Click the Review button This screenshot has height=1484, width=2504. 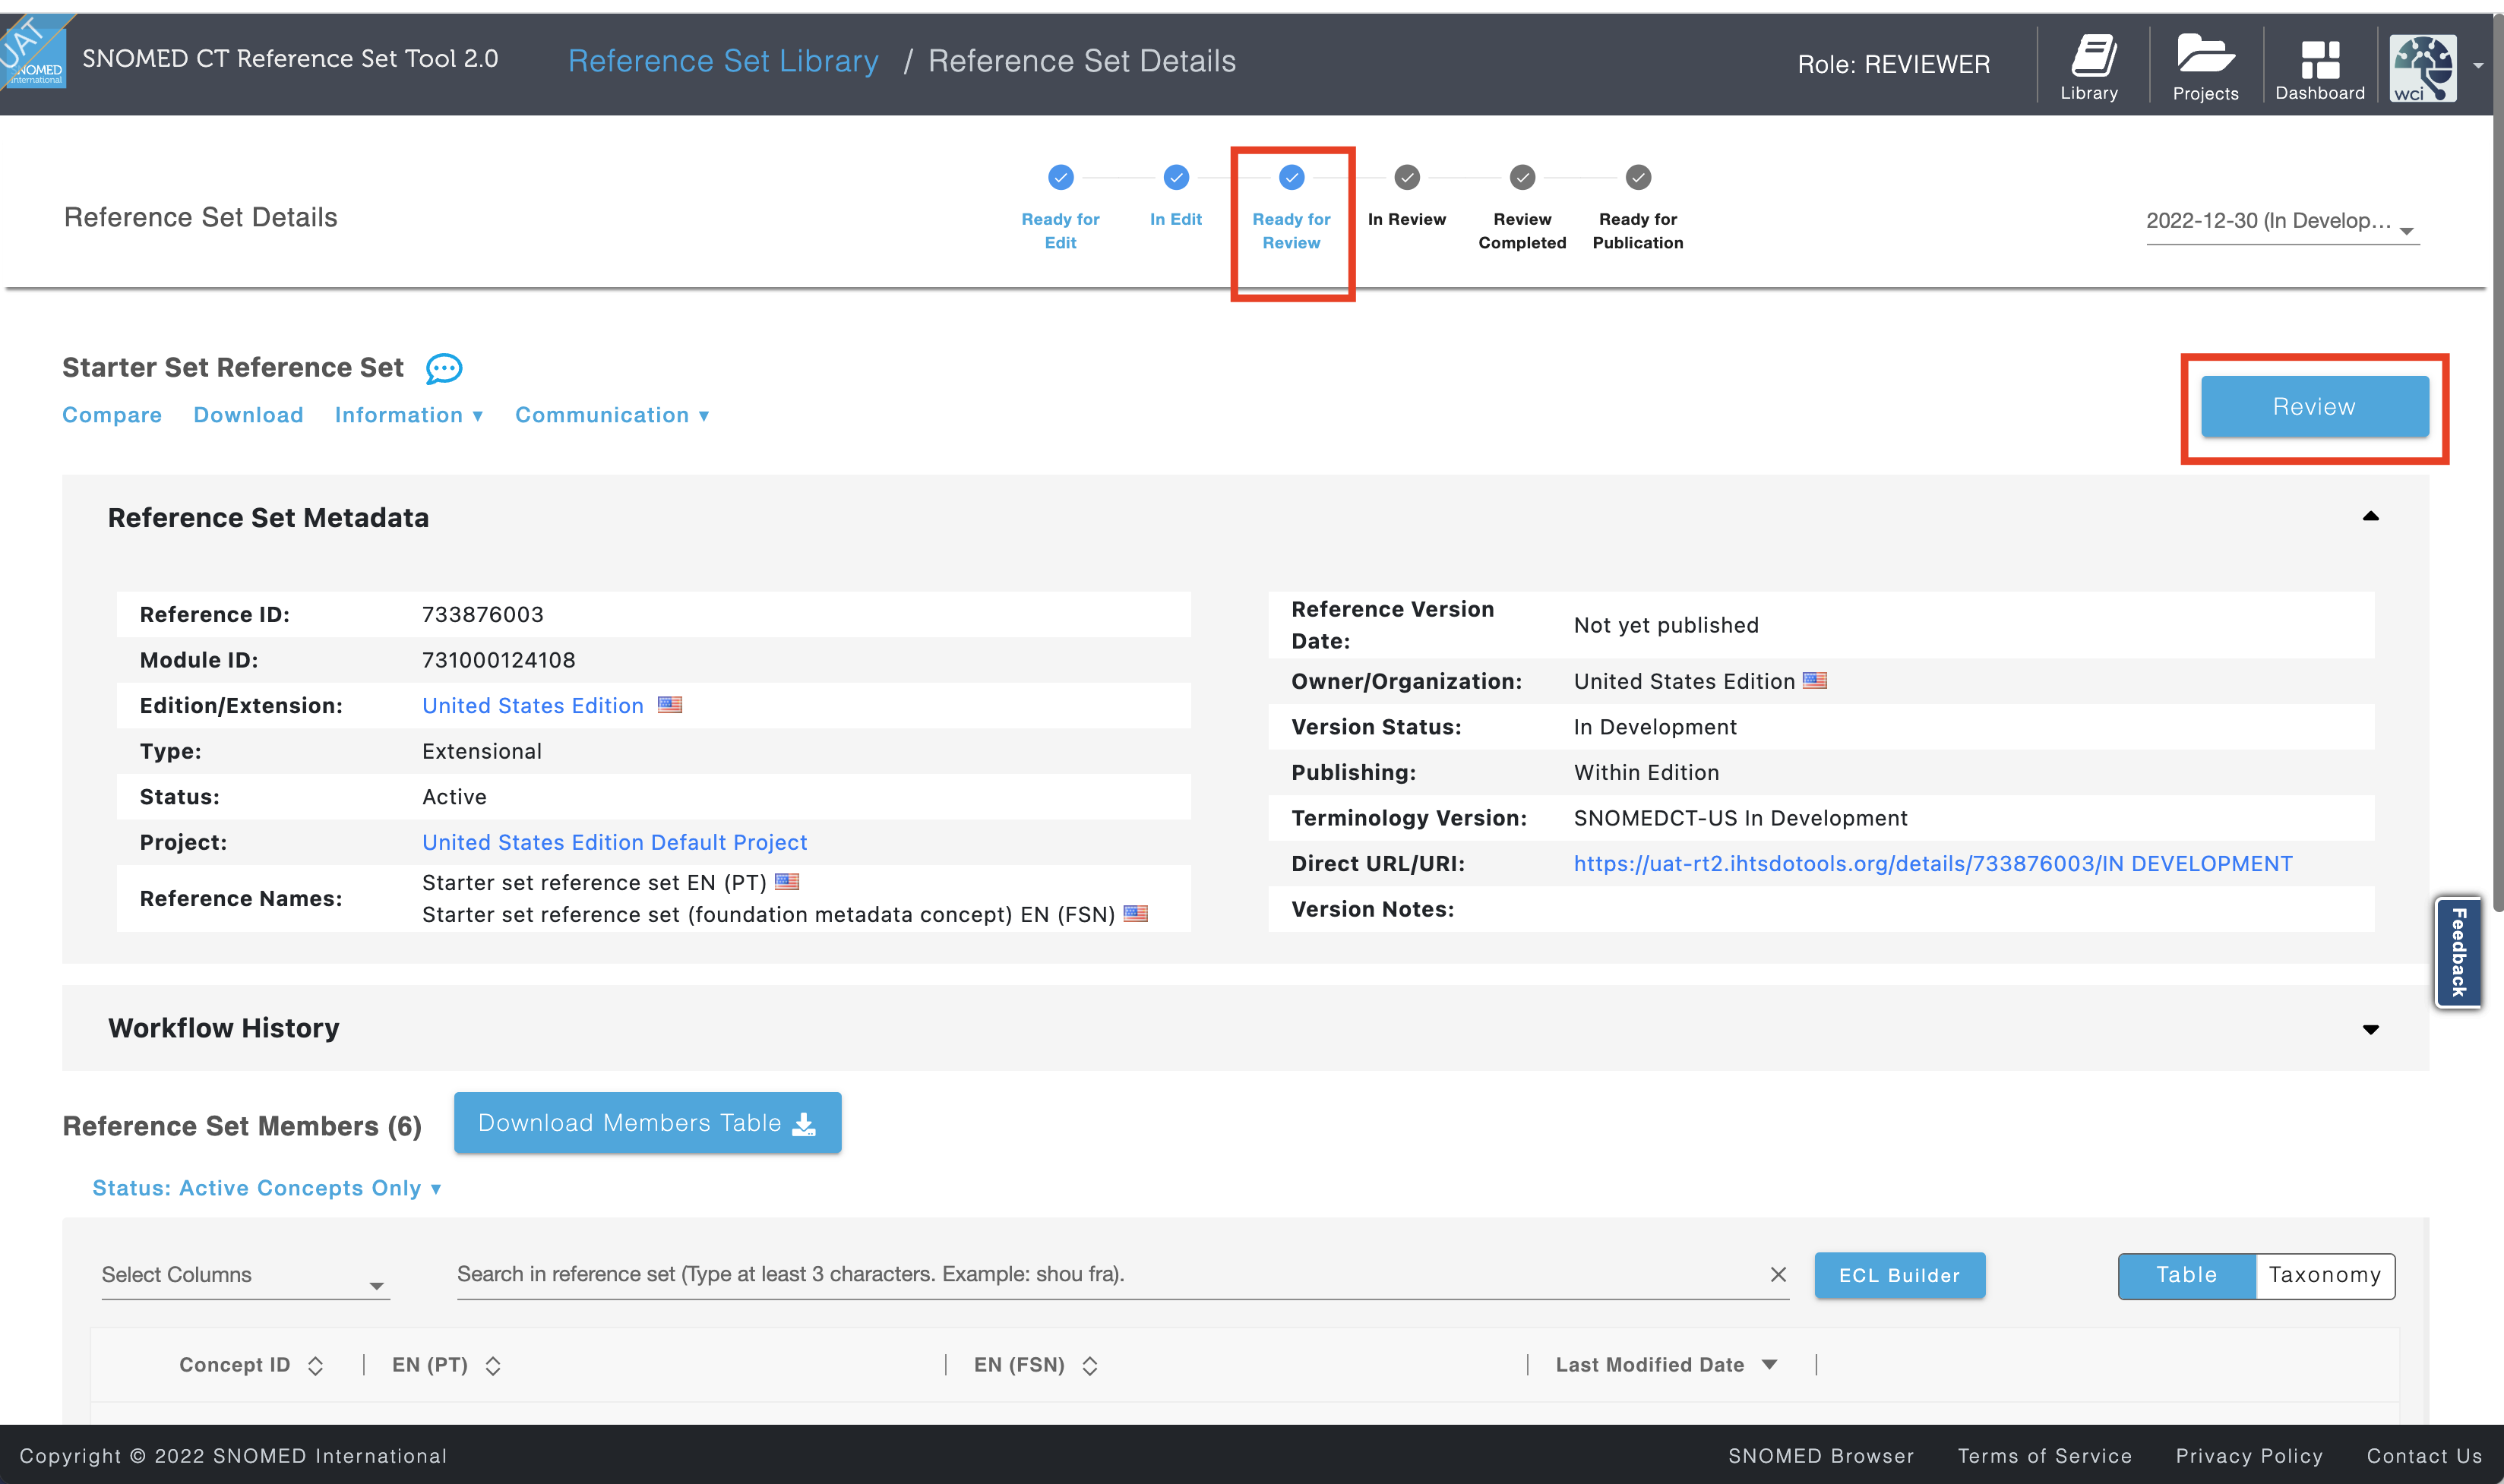2314,407
